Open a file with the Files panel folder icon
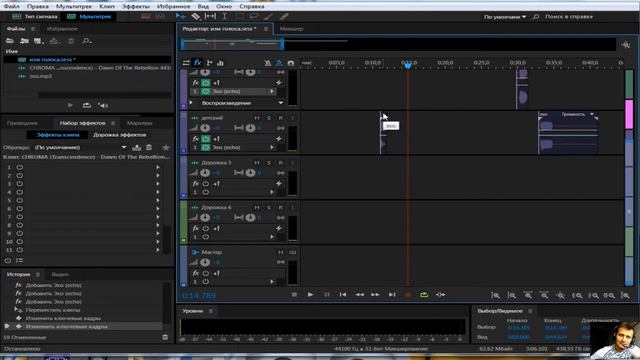 [10, 41]
